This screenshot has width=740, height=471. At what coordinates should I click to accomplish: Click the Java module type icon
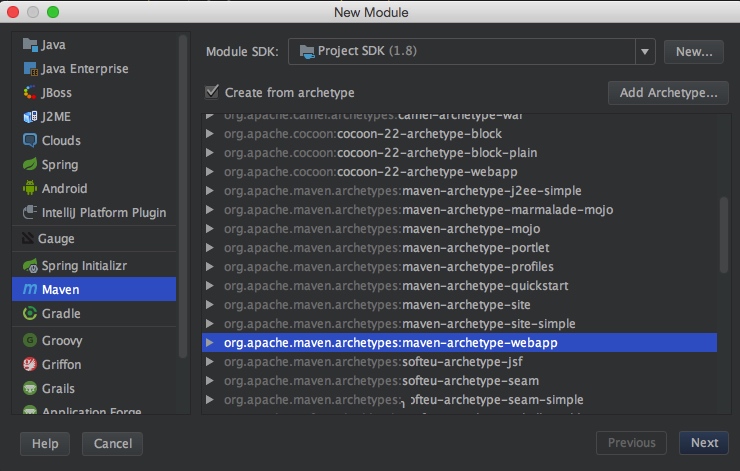click(x=30, y=45)
